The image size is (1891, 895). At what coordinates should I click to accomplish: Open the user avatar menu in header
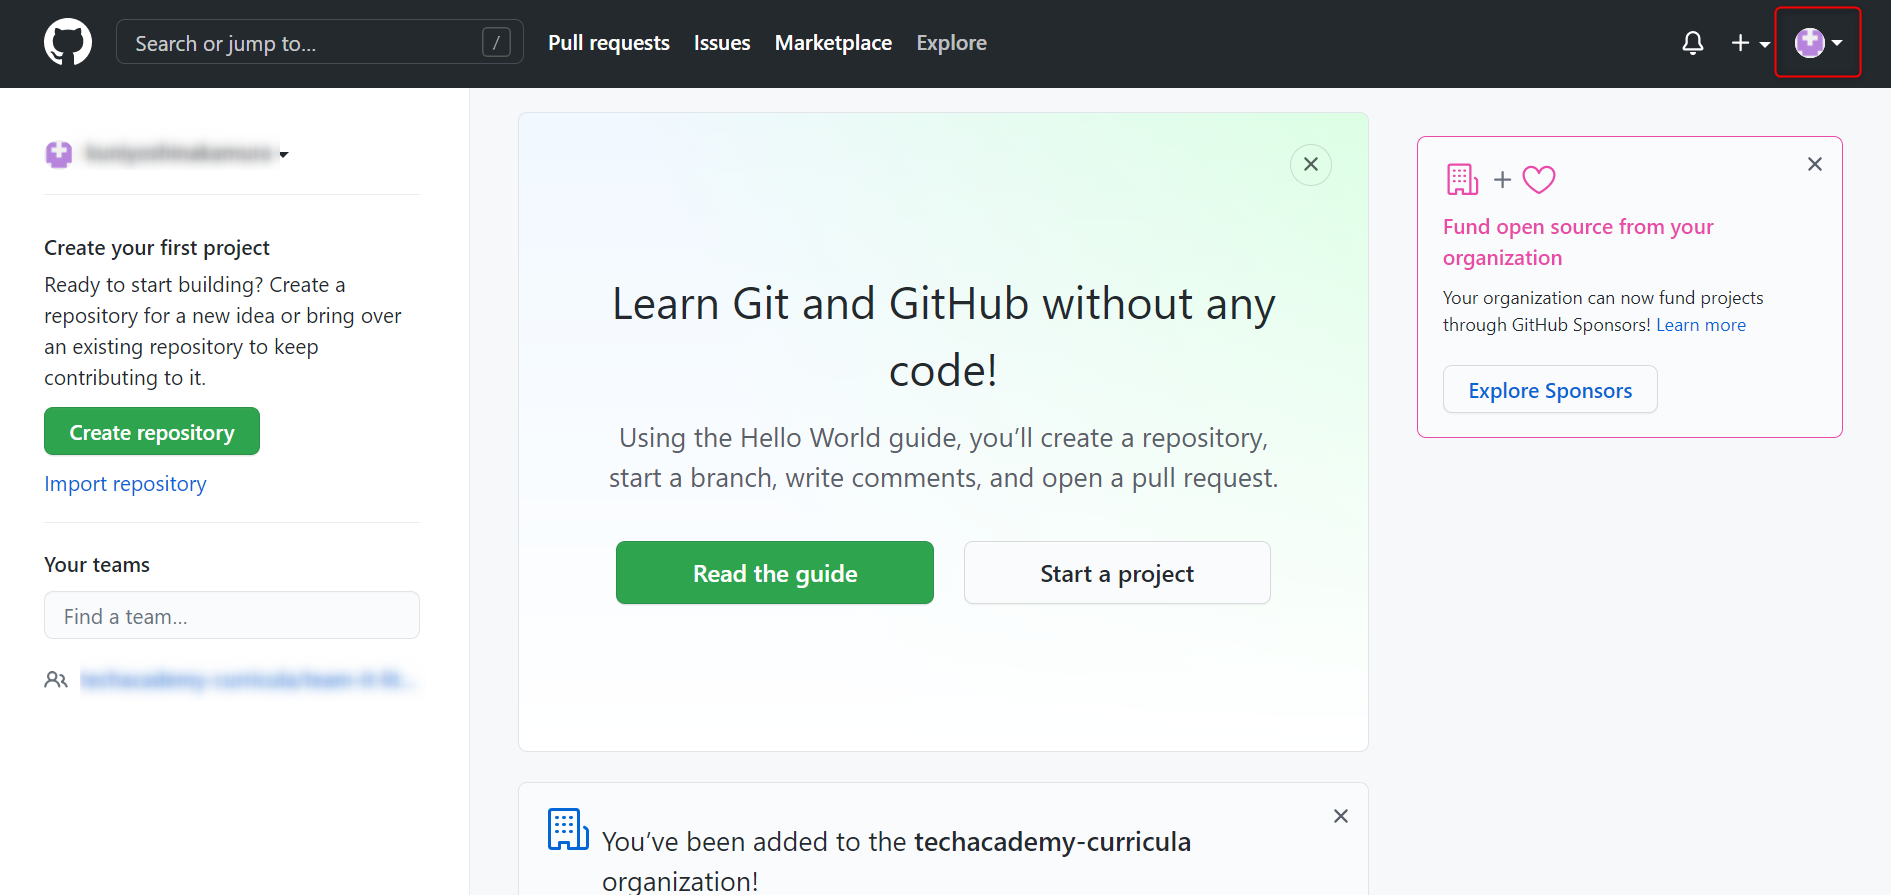pos(1818,43)
